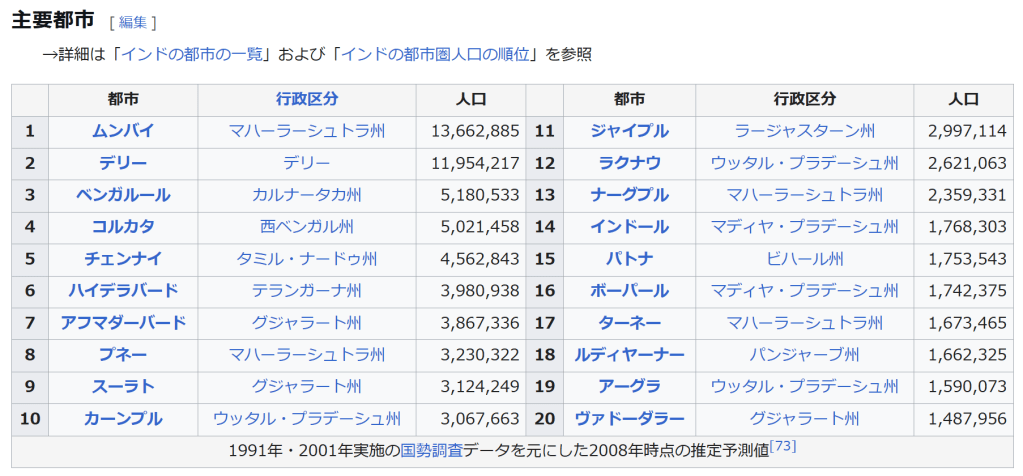Image resolution: width=1023 pixels, height=476 pixels.
Task: Open the ハイデラバード city link
Action: click(123, 291)
